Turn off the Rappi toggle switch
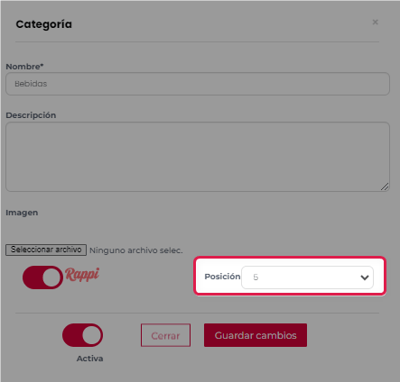This screenshot has height=382, width=400. (x=43, y=277)
